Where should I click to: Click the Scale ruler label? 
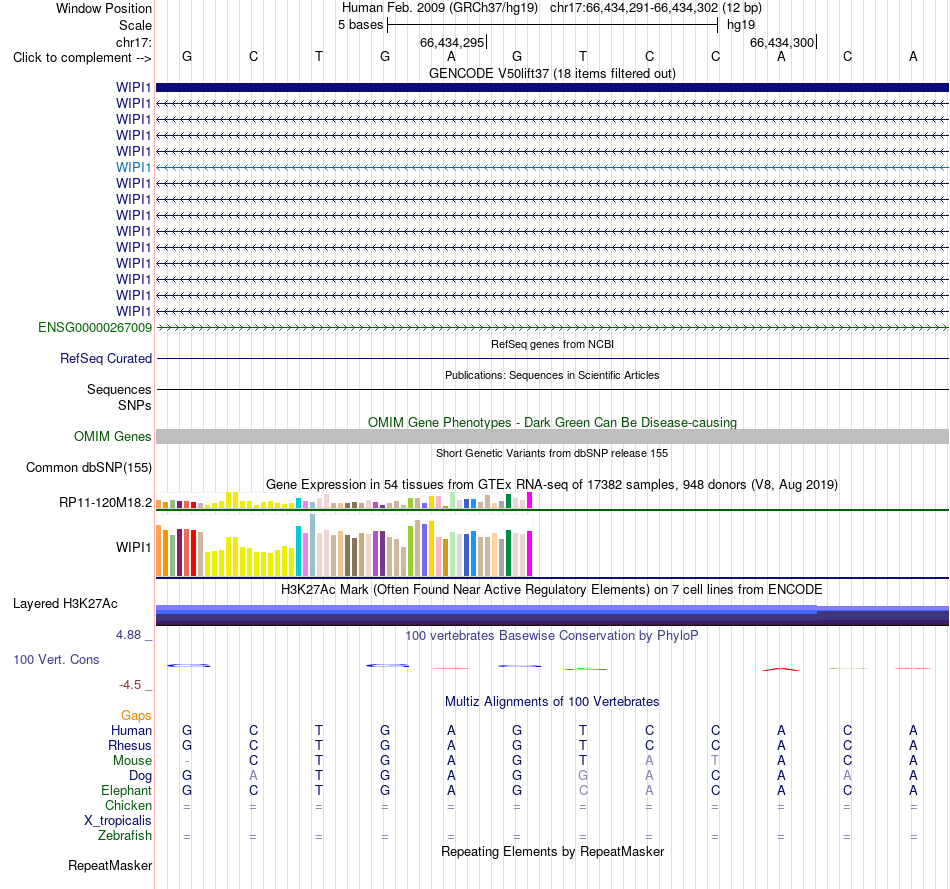pos(135,25)
